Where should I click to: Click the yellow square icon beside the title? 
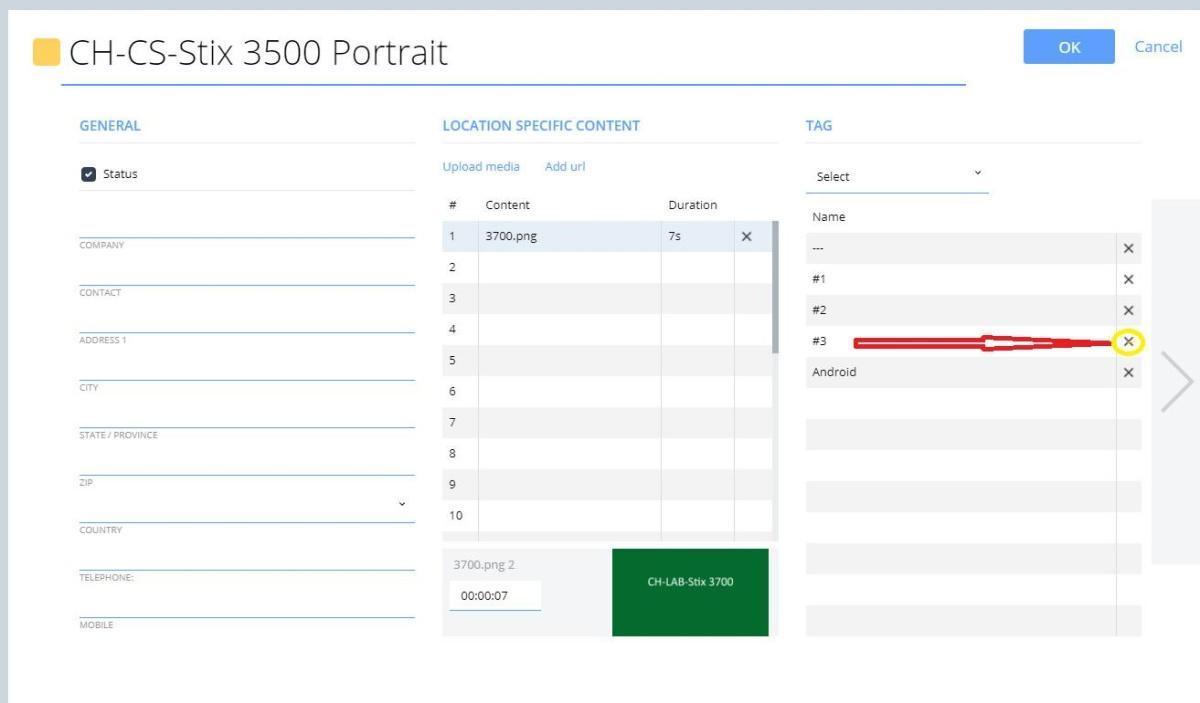[46, 52]
